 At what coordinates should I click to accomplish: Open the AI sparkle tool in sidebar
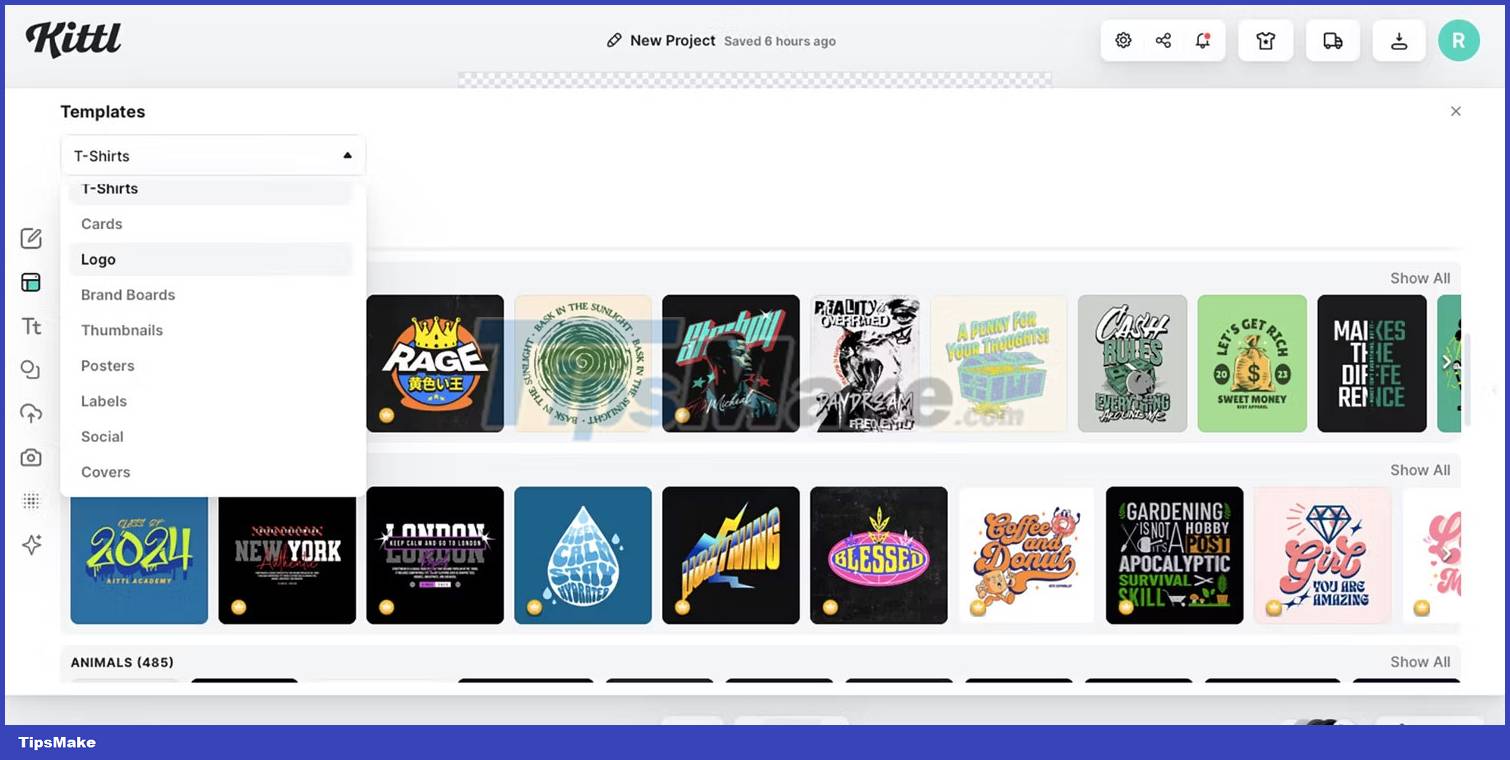(x=31, y=545)
